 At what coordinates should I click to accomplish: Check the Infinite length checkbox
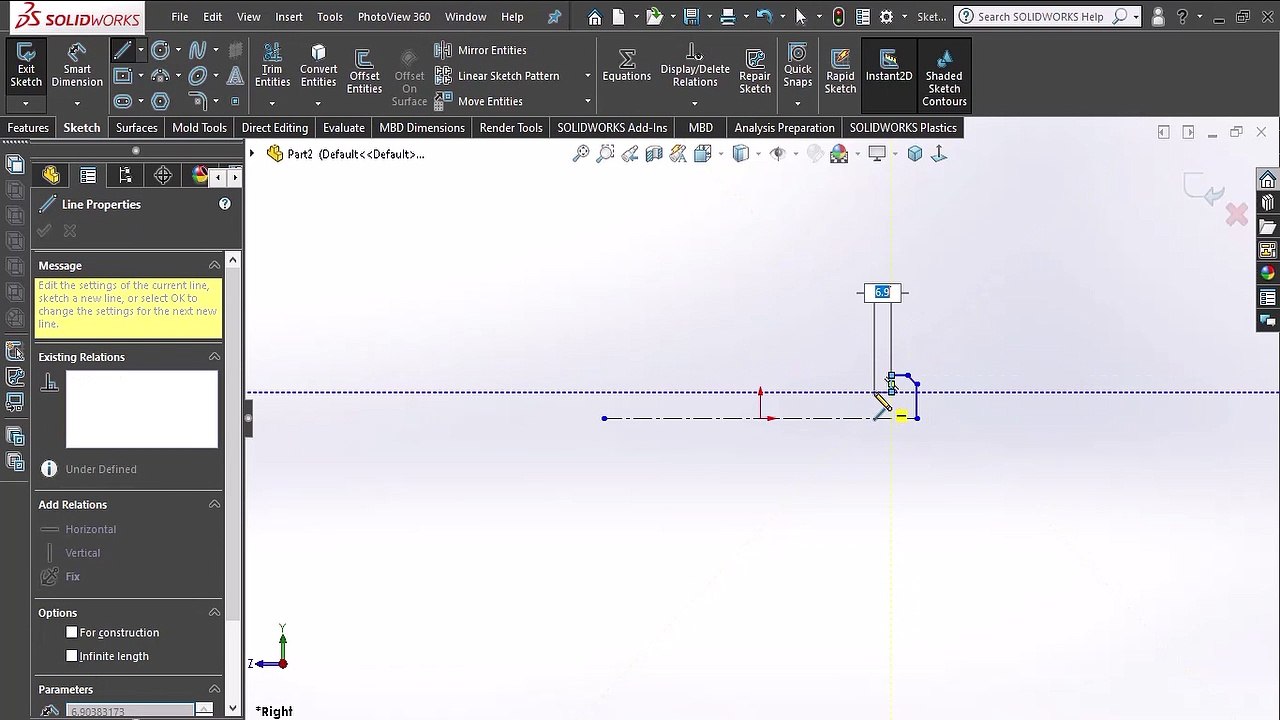click(72, 656)
